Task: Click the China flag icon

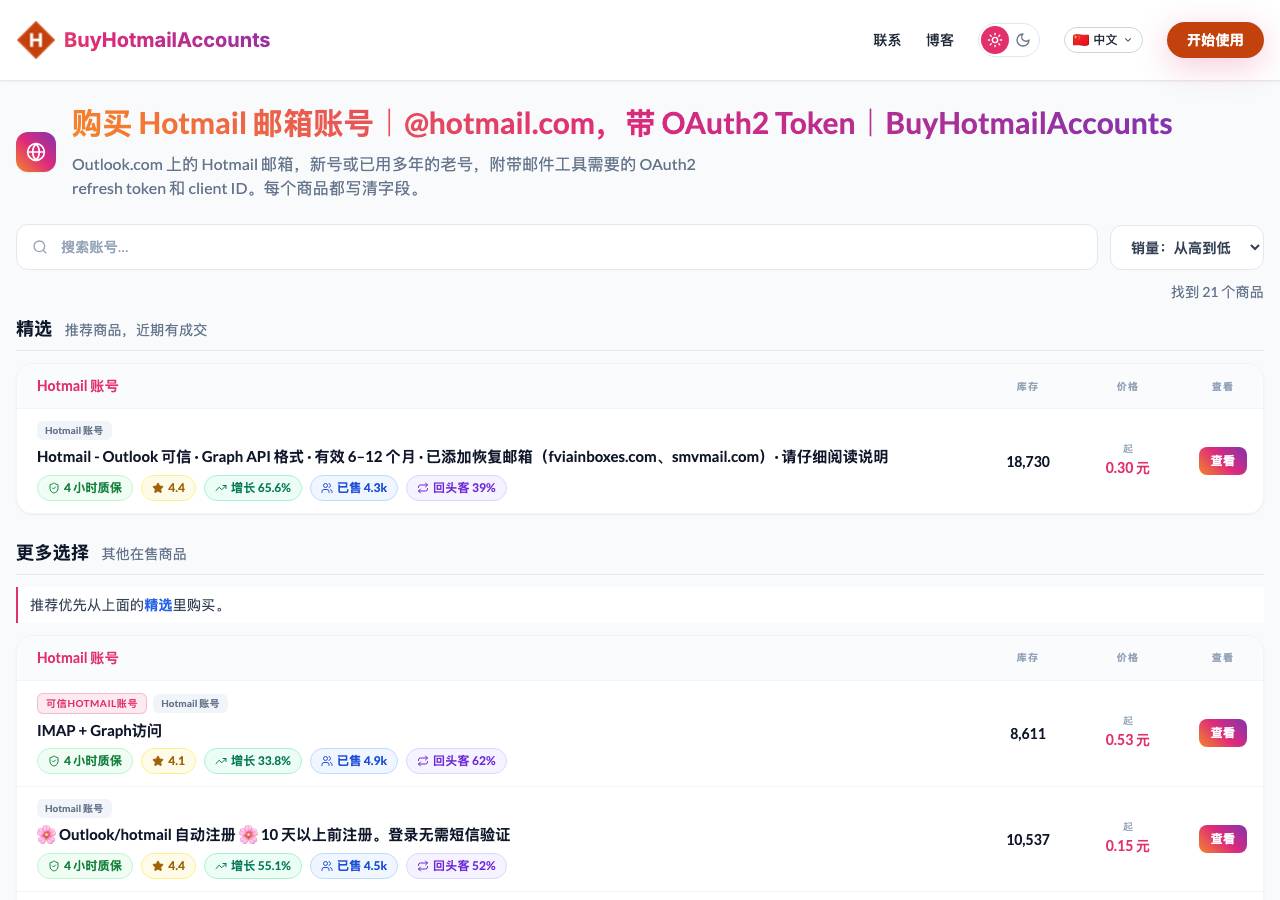Action: tap(1081, 40)
